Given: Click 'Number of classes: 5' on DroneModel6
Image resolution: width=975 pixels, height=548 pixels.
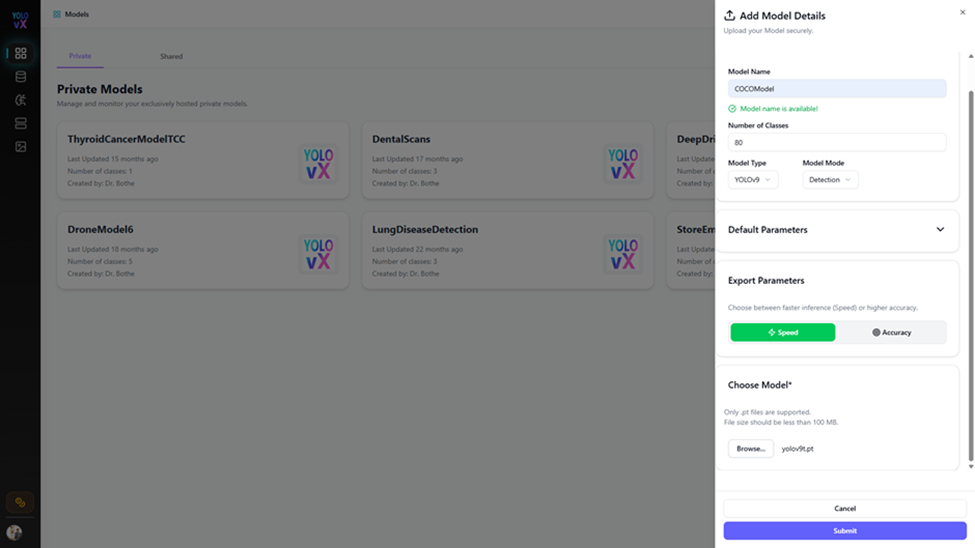Looking at the screenshot, I should pyautogui.click(x=99, y=262).
